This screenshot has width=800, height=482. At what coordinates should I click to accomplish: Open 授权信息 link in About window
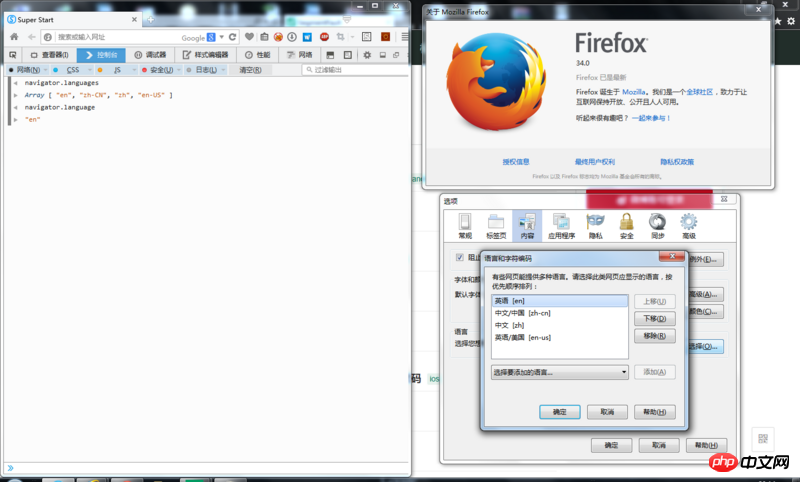click(x=516, y=162)
